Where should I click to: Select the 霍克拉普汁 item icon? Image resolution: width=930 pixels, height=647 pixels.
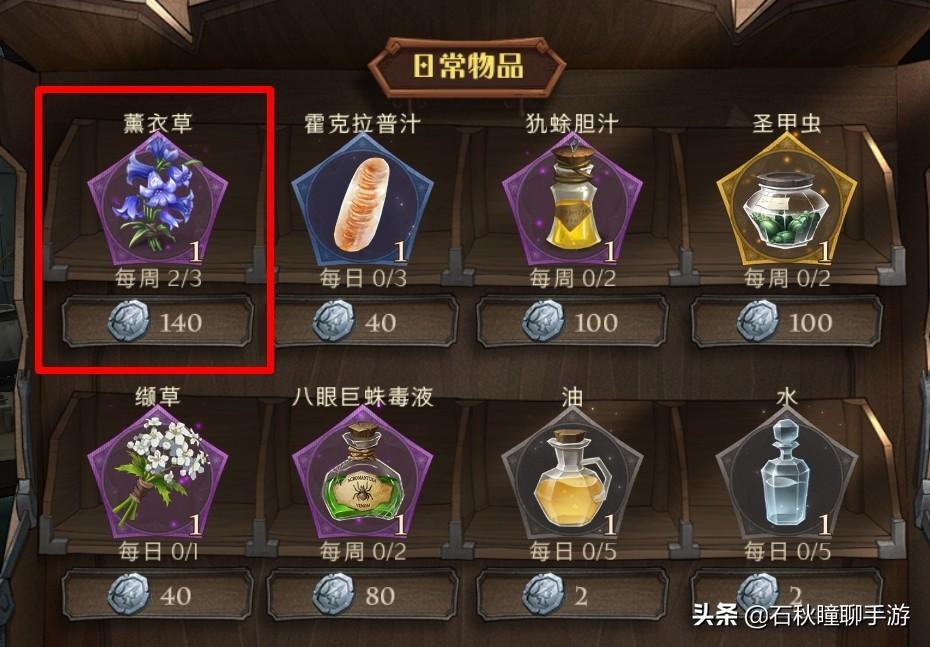click(362, 199)
